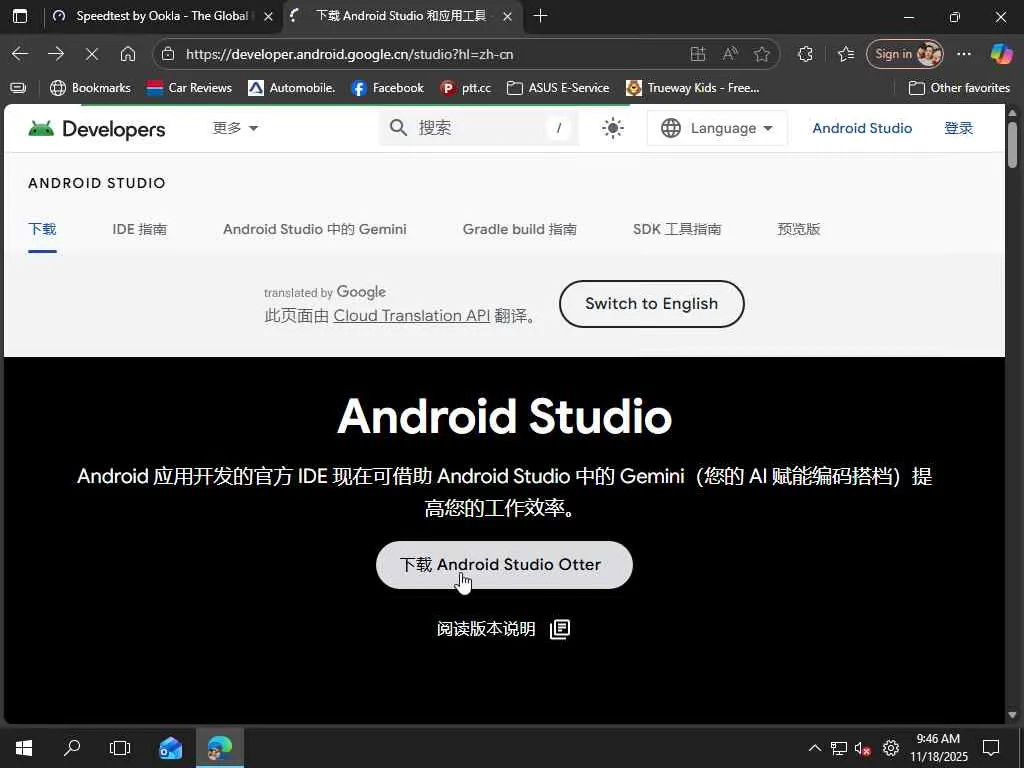
Task: Add this page to favorites
Action: click(761, 54)
